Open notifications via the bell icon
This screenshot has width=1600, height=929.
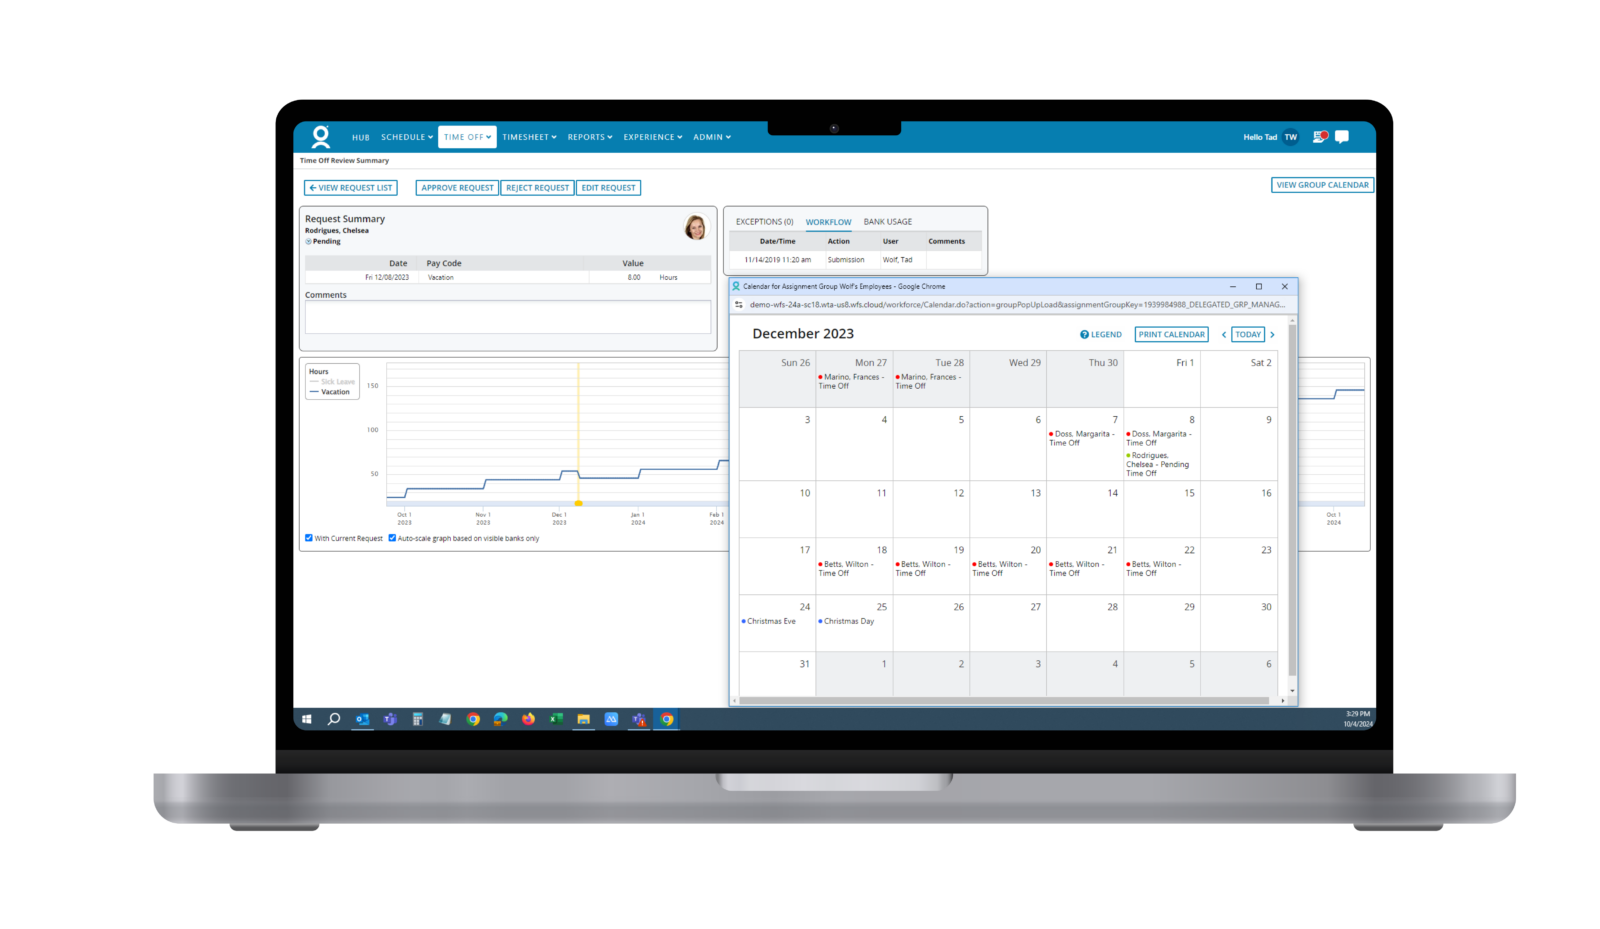[x=1318, y=136]
